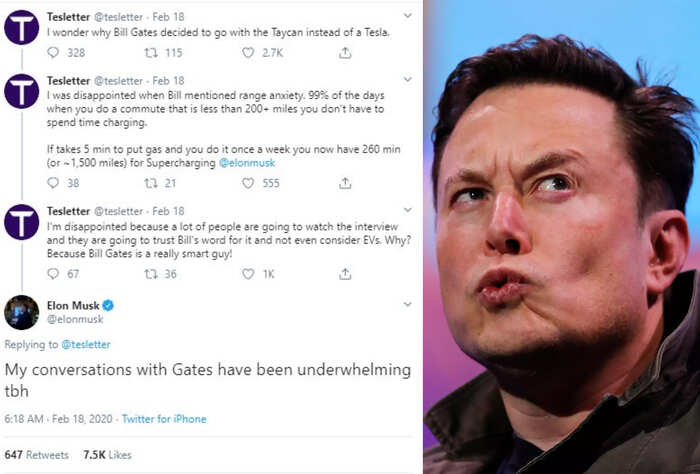The height and width of the screenshot is (474, 700).
Task: Reply to the Taycan tweet with 328 replies
Action: tap(53, 53)
